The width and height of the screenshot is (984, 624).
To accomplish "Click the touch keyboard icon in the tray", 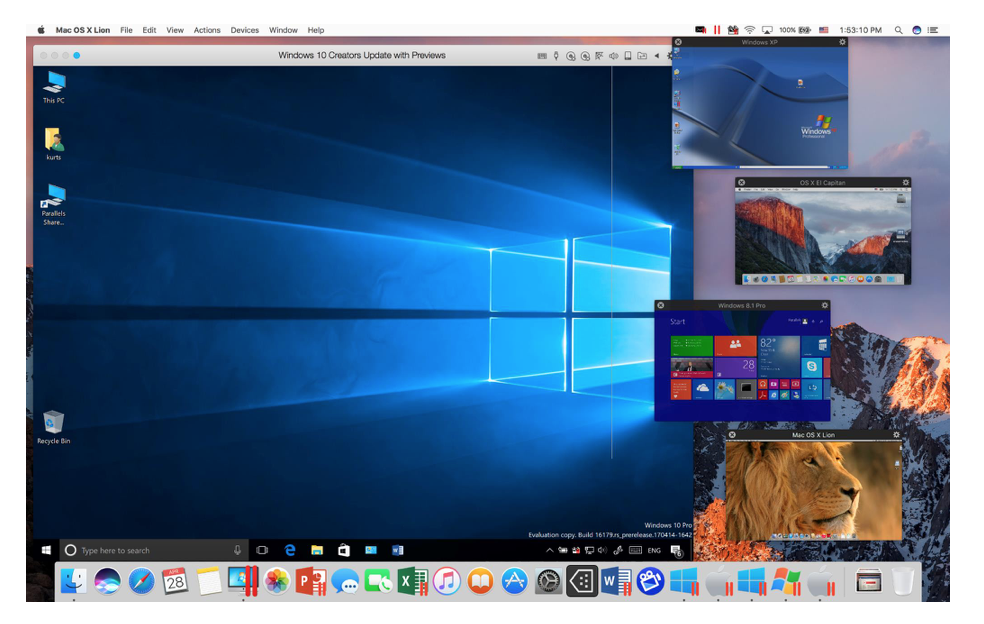I will click(635, 550).
